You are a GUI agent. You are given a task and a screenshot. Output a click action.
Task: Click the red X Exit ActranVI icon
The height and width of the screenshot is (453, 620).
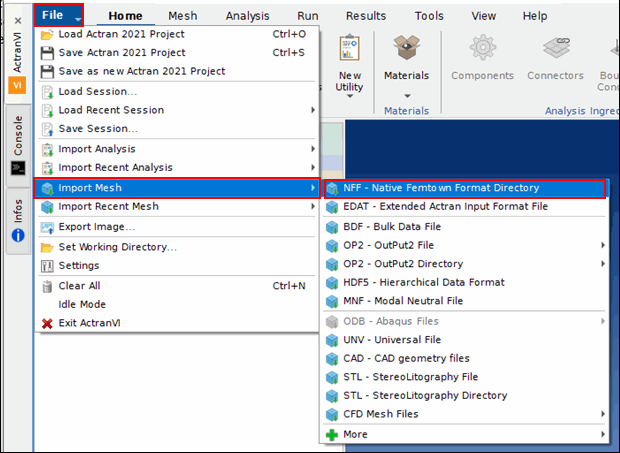coord(47,324)
